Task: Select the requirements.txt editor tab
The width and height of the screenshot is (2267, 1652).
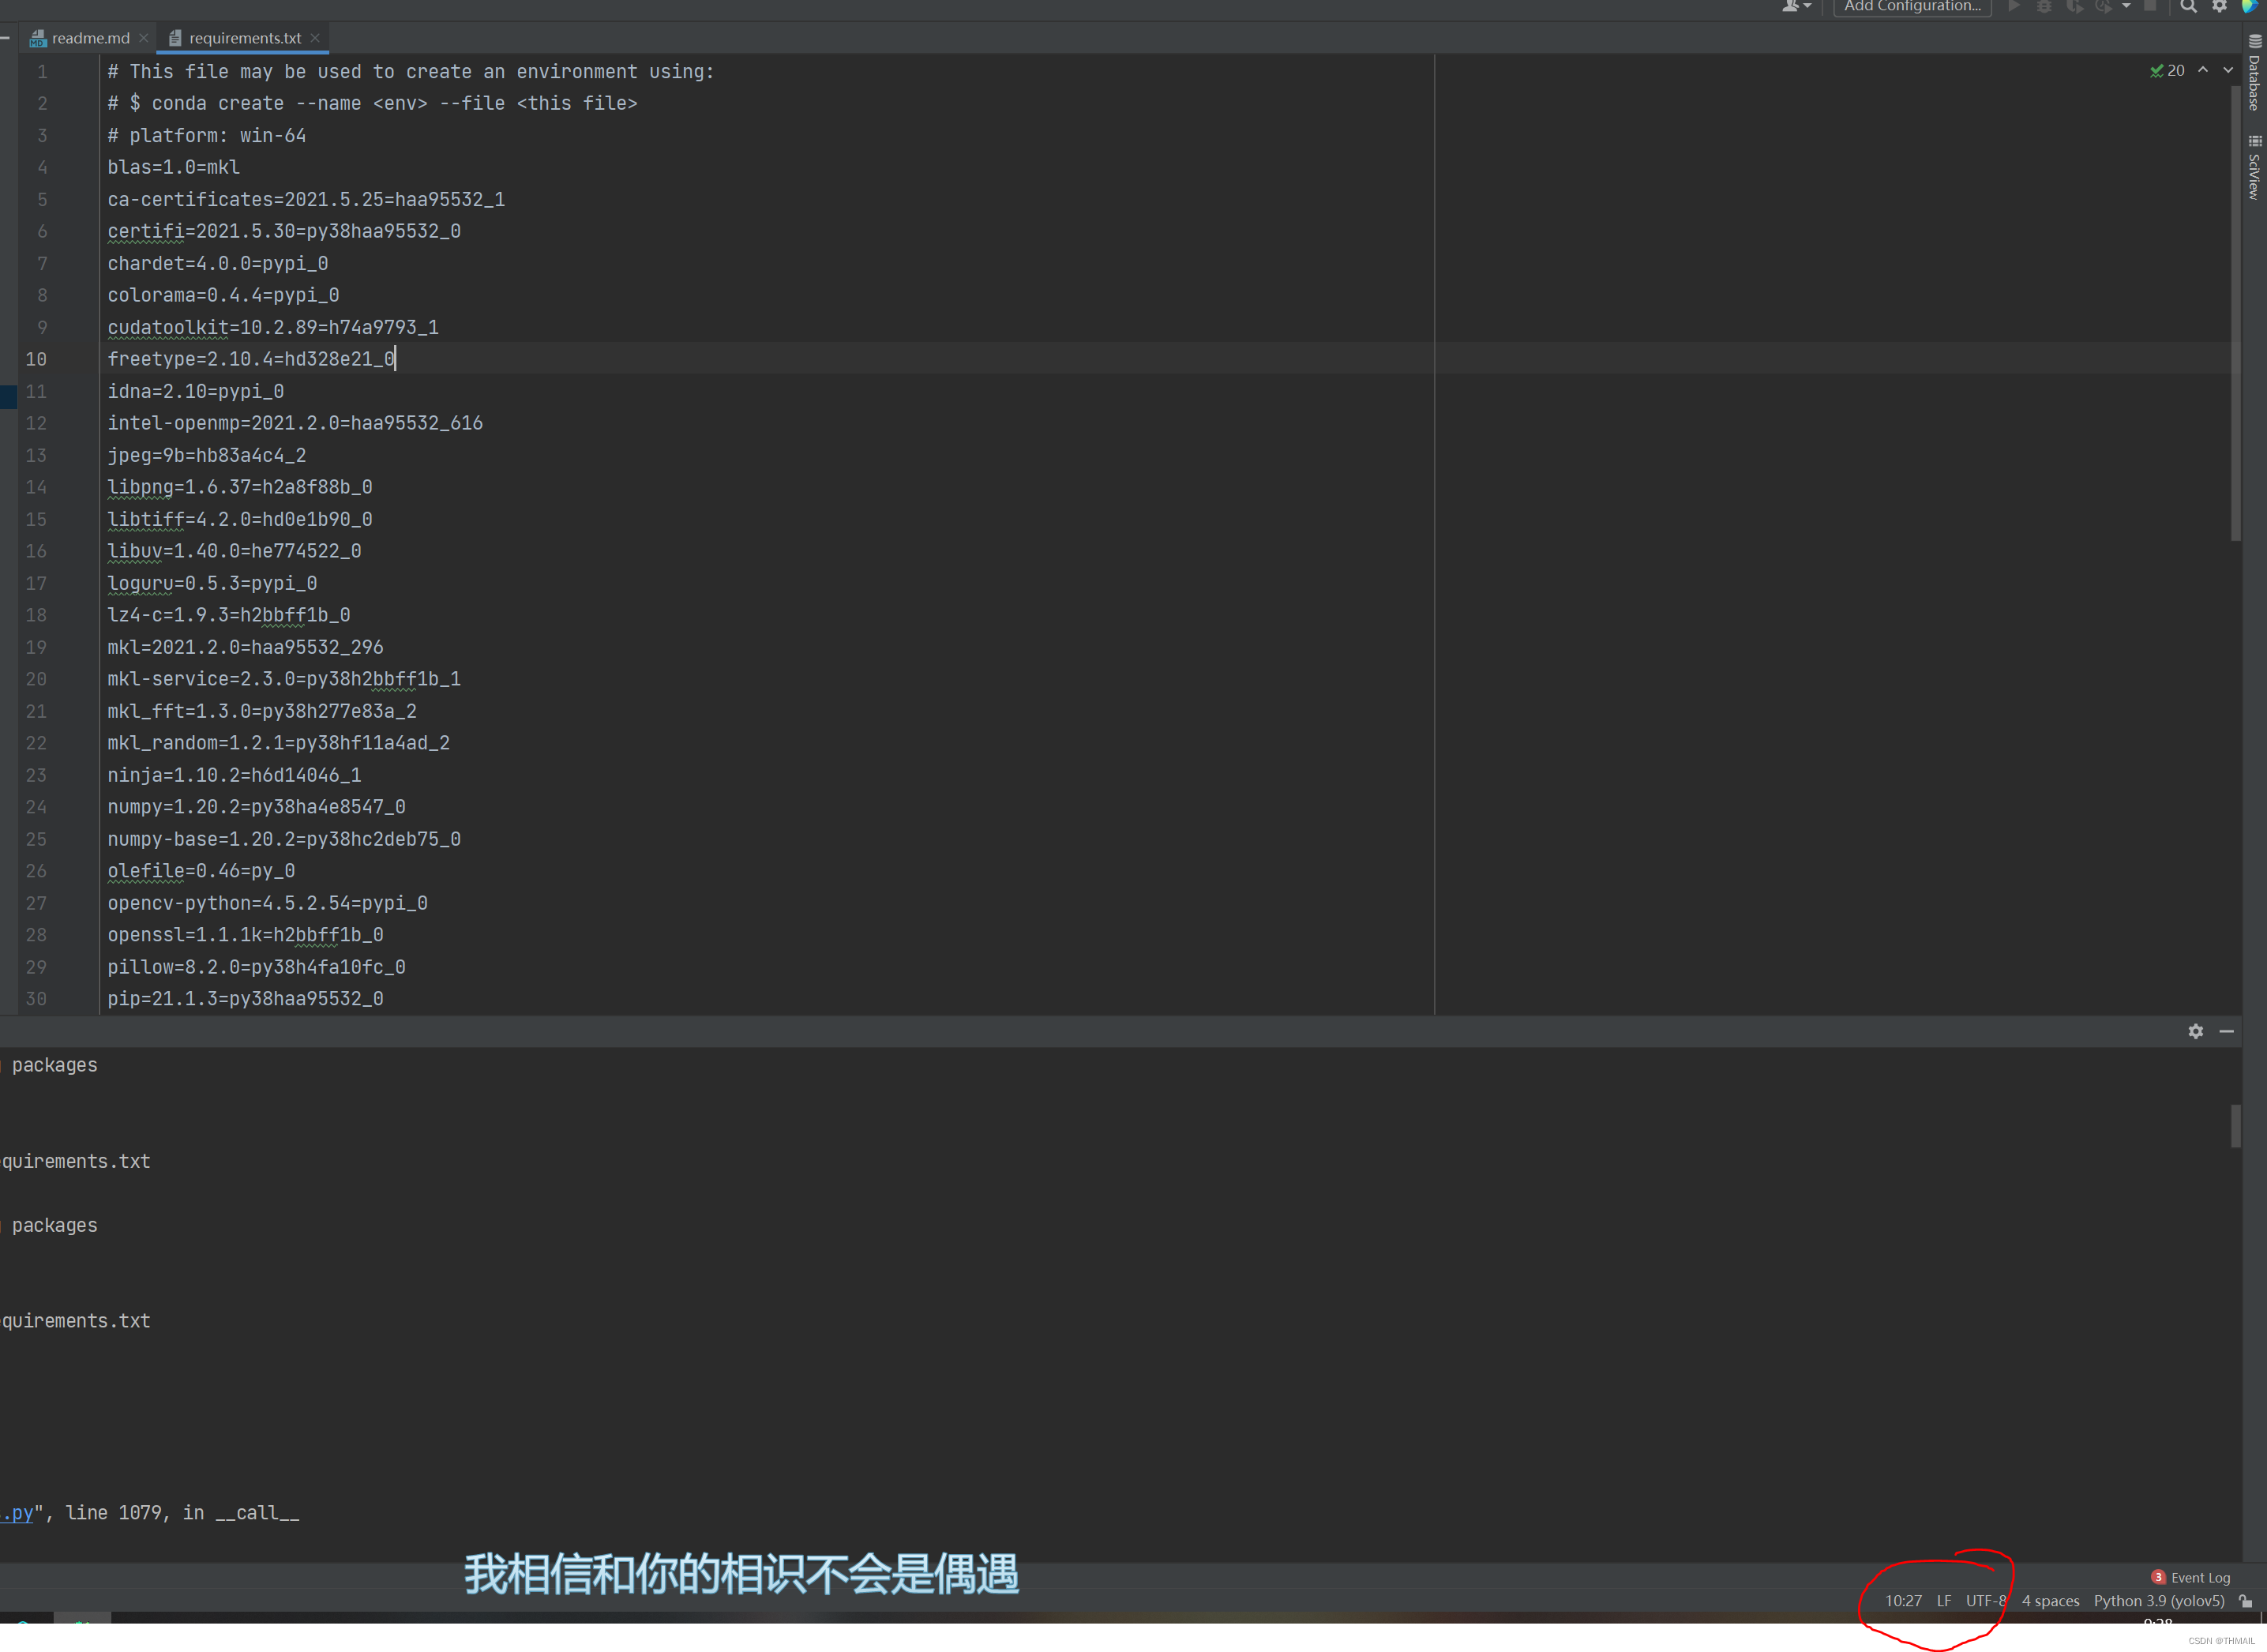Action: click(x=245, y=38)
